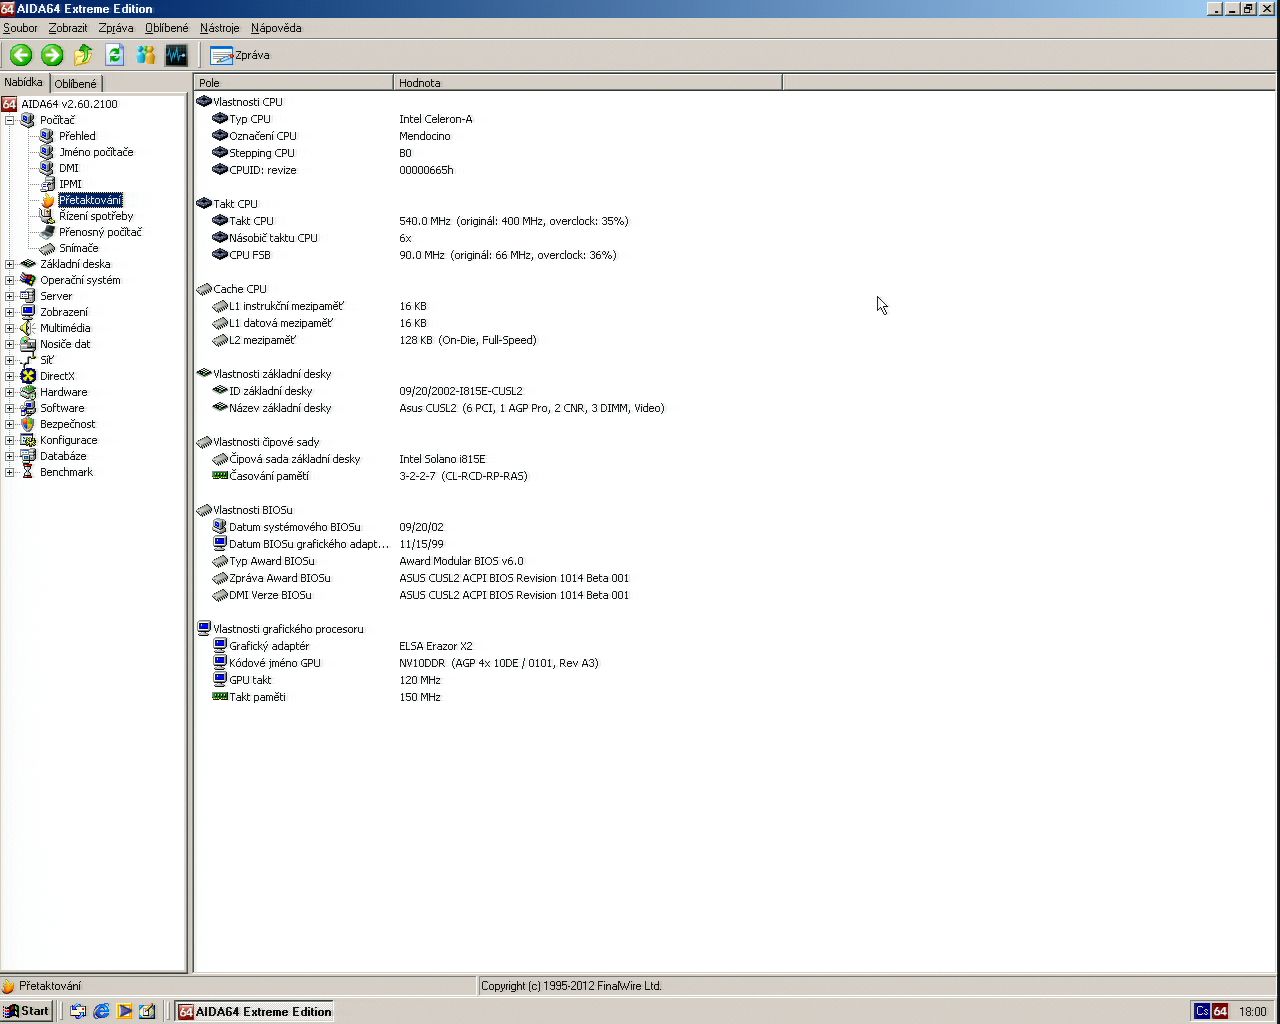The width and height of the screenshot is (1280, 1024).
Task: Open the Zobrazit menu
Action: click(x=68, y=28)
